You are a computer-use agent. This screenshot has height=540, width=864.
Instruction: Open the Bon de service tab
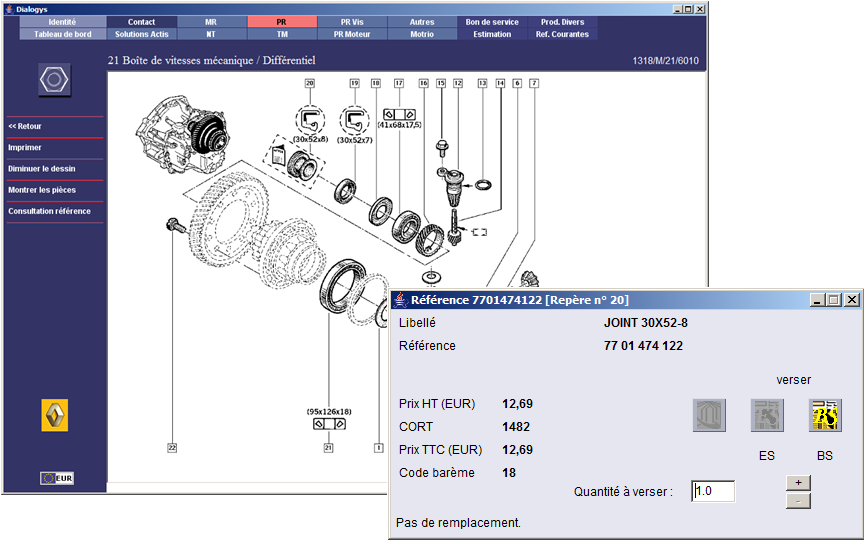[492, 22]
